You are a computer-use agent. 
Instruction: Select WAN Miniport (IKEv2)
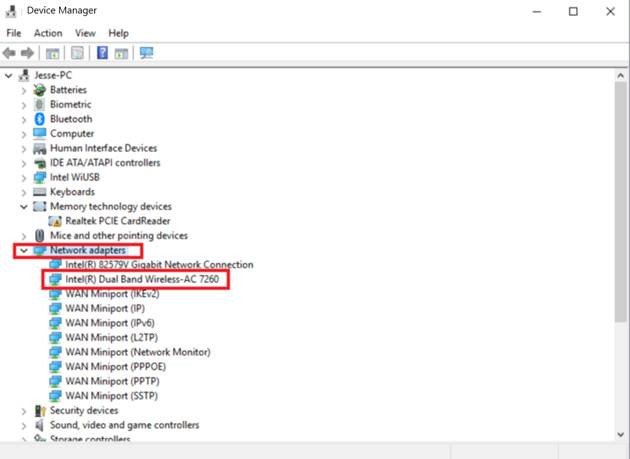pos(112,294)
